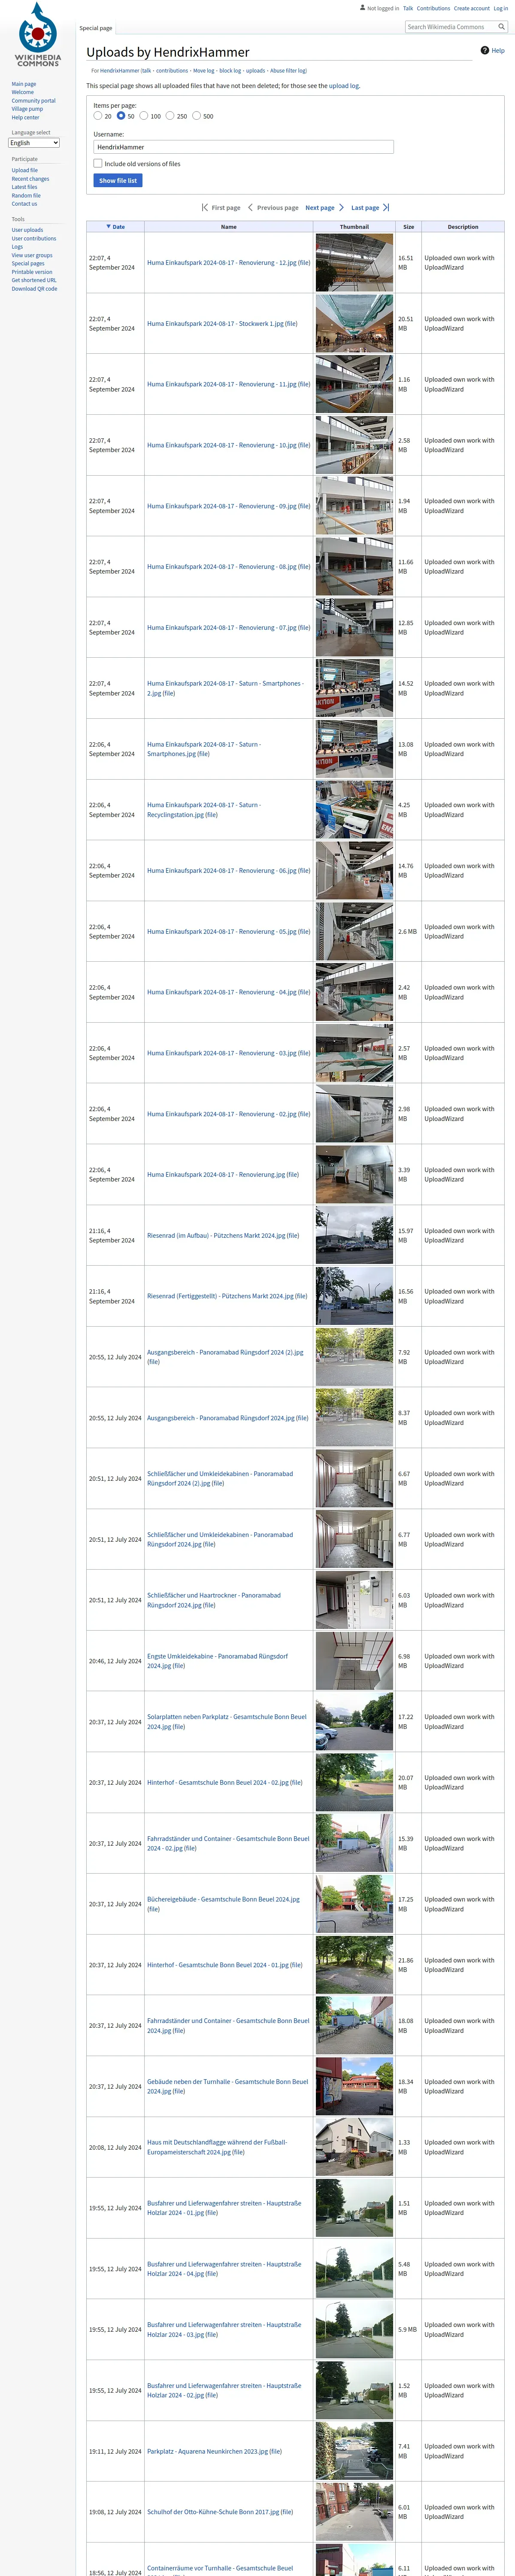Image resolution: width=515 pixels, height=2576 pixels.
Task: Open Saturn - Recyclingstation.jpg link
Action: tap(203, 810)
